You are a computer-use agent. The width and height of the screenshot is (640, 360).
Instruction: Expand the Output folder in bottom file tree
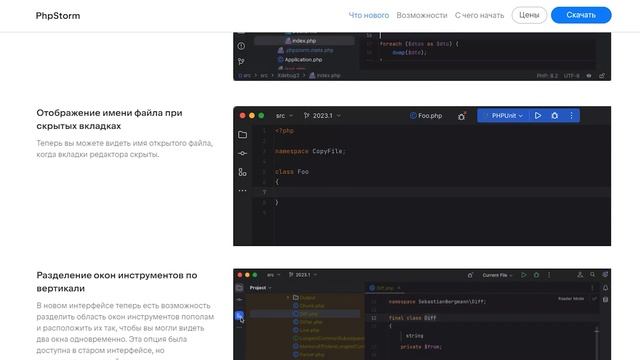pyautogui.click(x=288, y=298)
